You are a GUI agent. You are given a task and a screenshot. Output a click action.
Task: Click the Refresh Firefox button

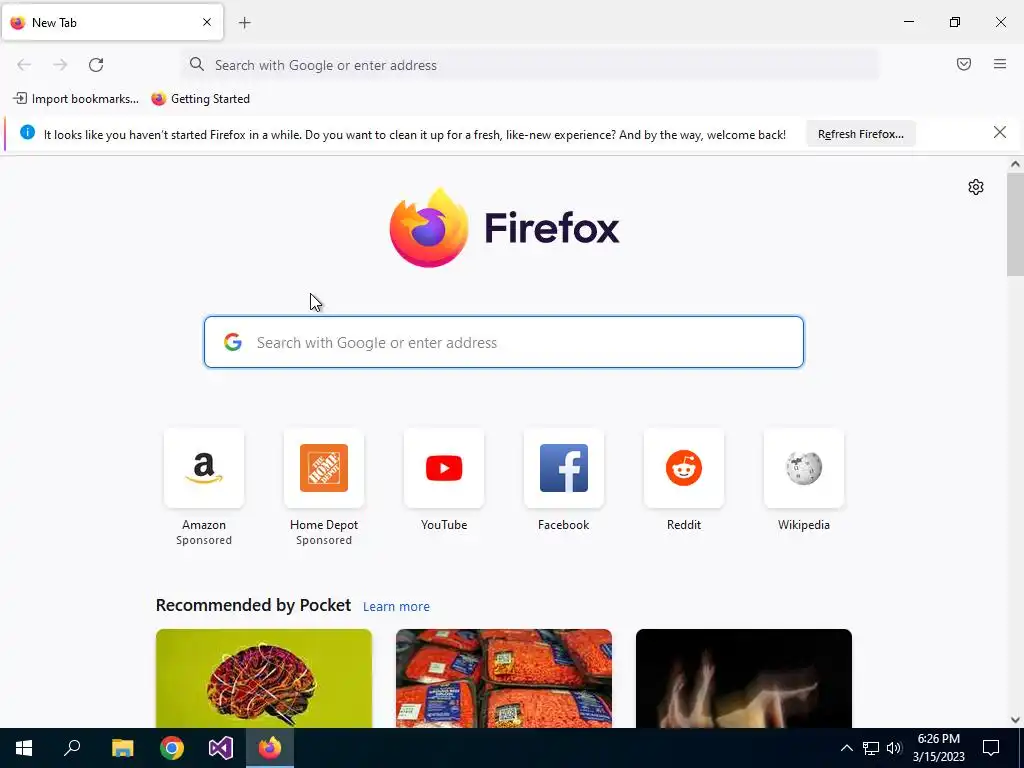861,134
